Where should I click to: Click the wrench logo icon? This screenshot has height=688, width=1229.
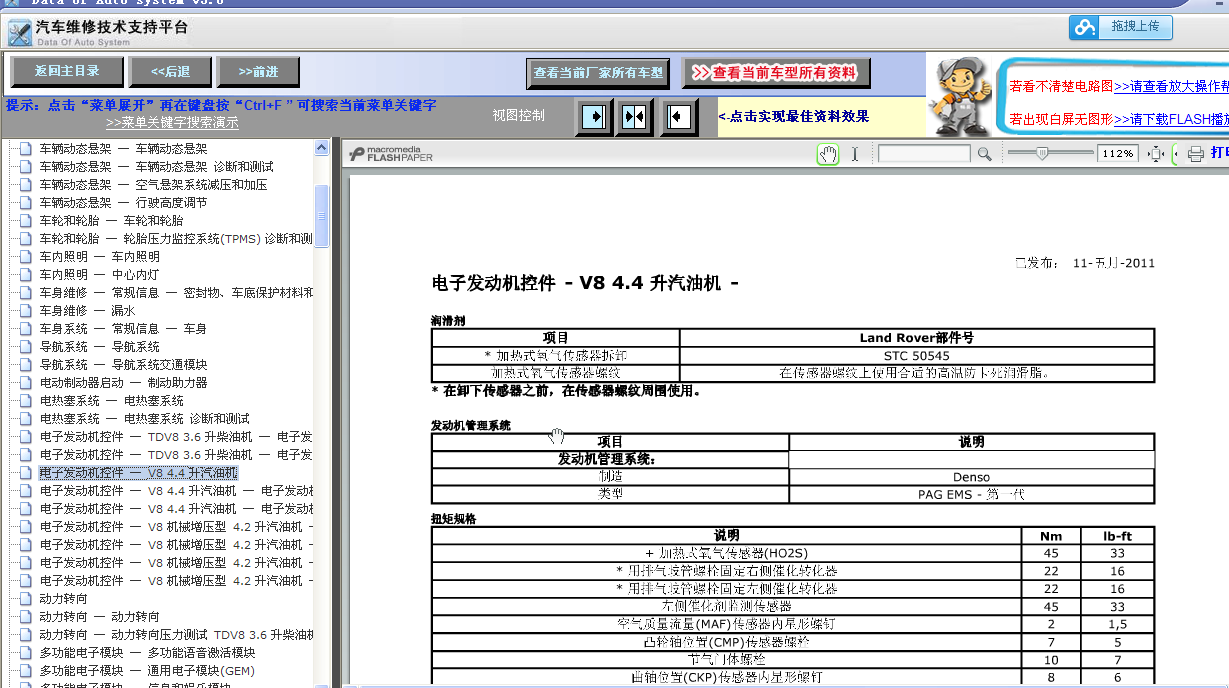[x=19, y=33]
